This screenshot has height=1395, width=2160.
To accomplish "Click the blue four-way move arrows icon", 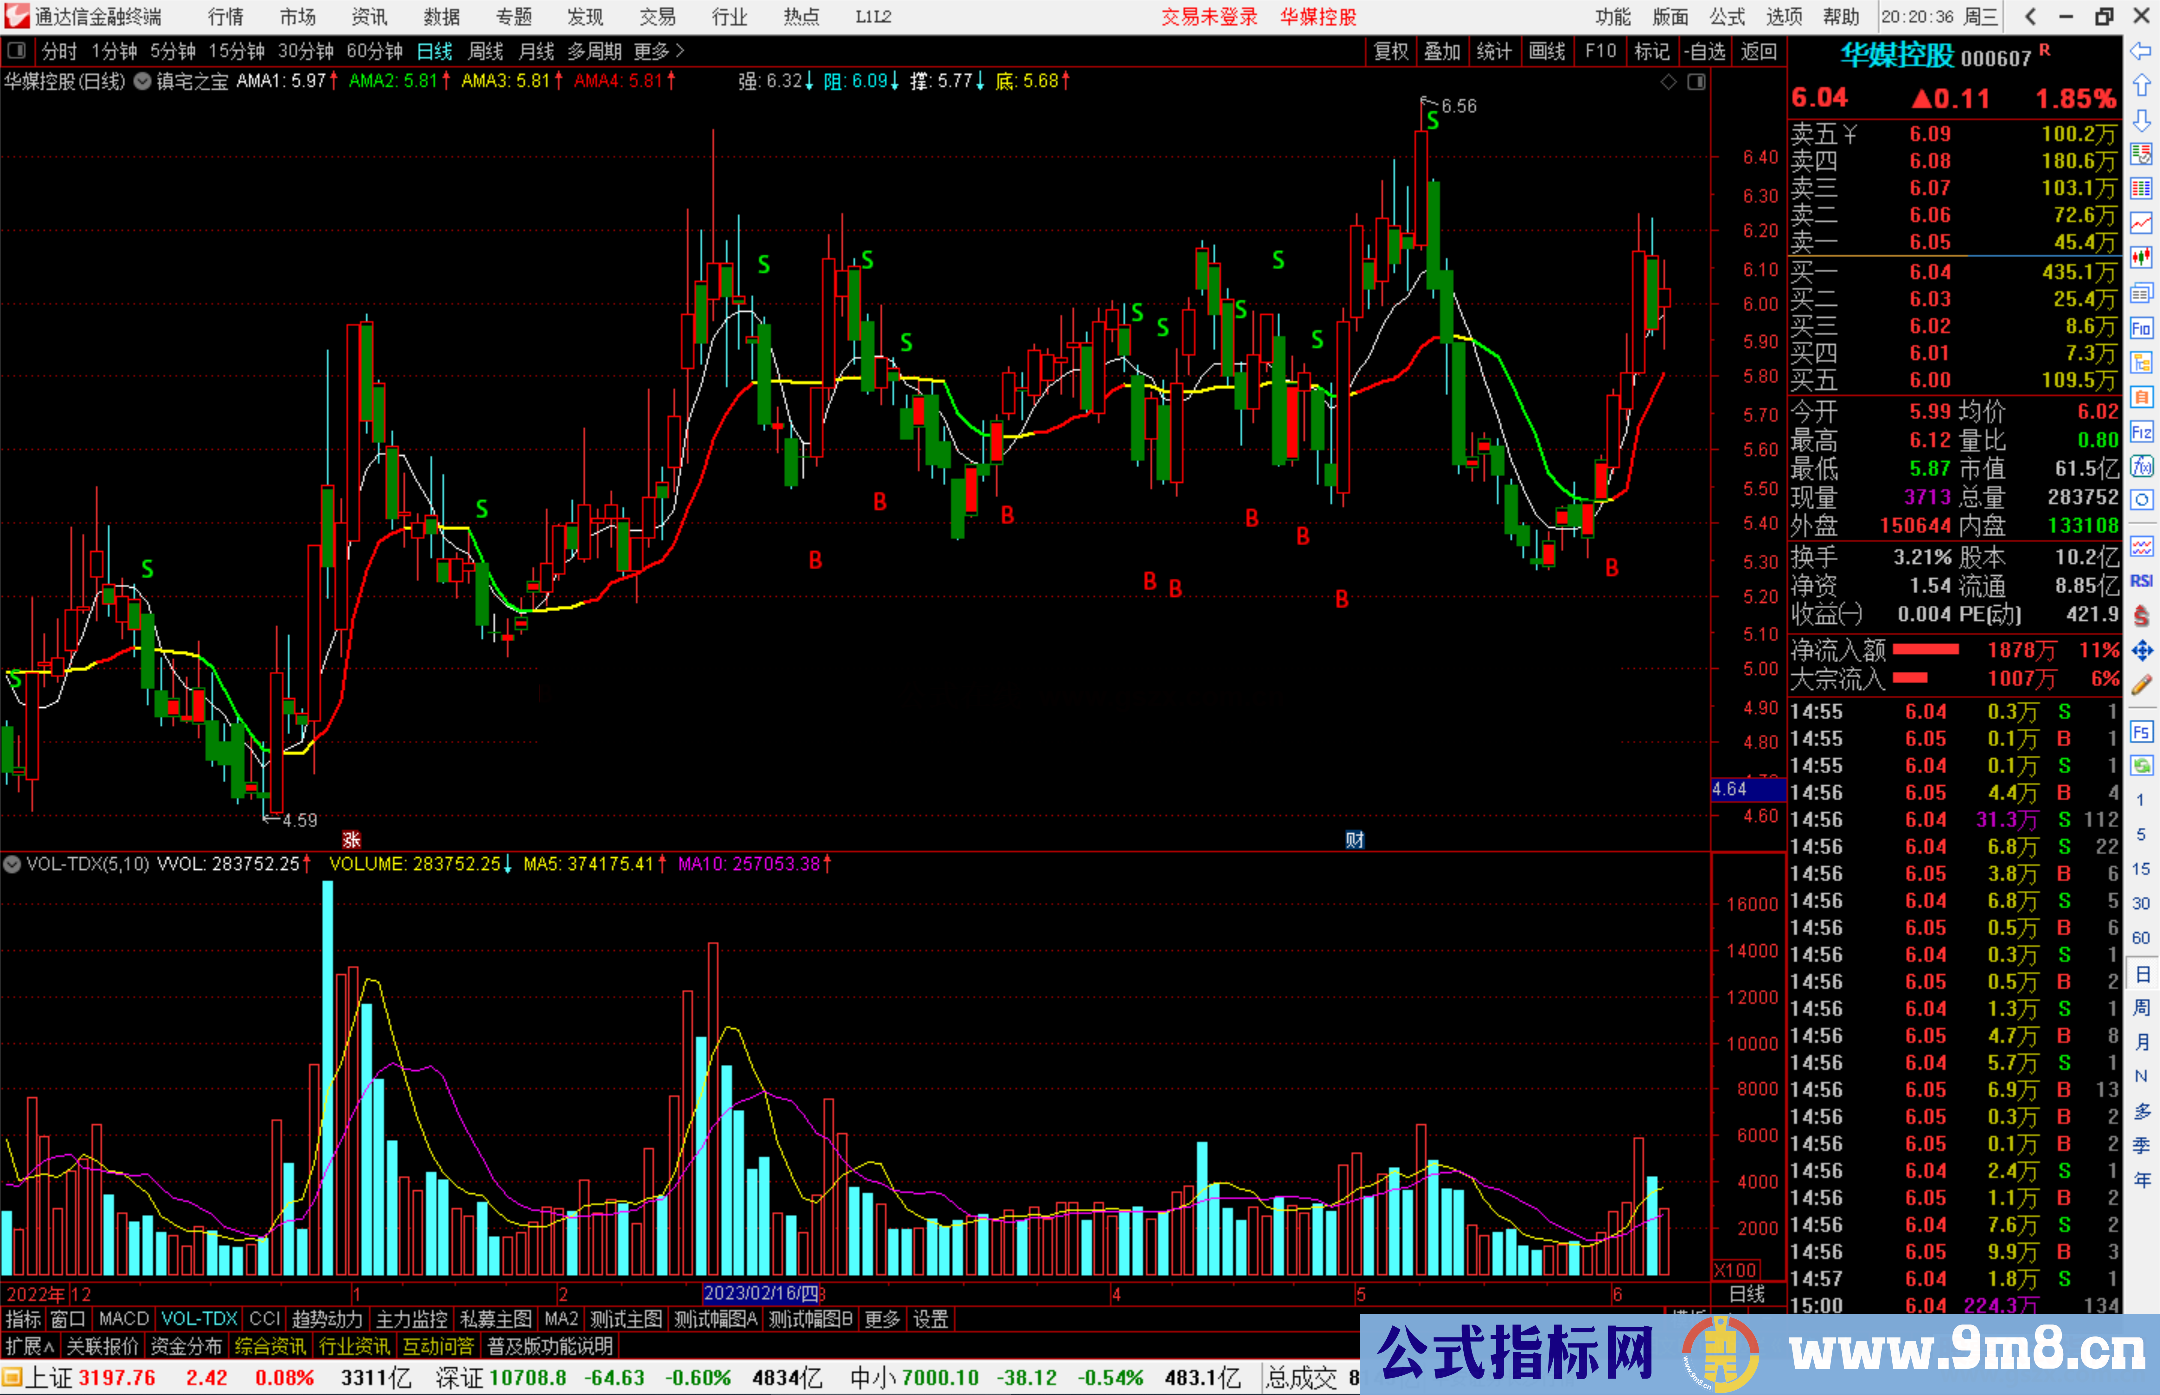I will (x=2141, y=651).
